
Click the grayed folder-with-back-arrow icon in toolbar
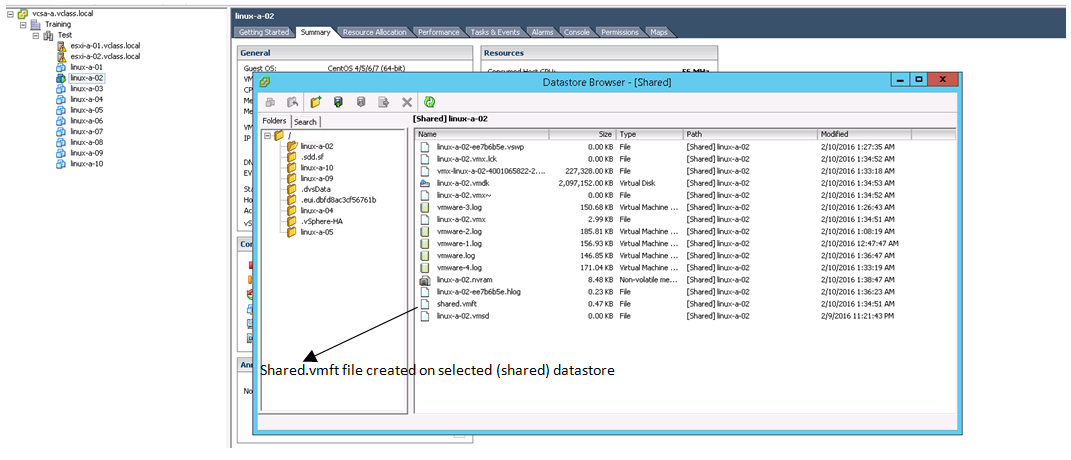click(292, 102)
